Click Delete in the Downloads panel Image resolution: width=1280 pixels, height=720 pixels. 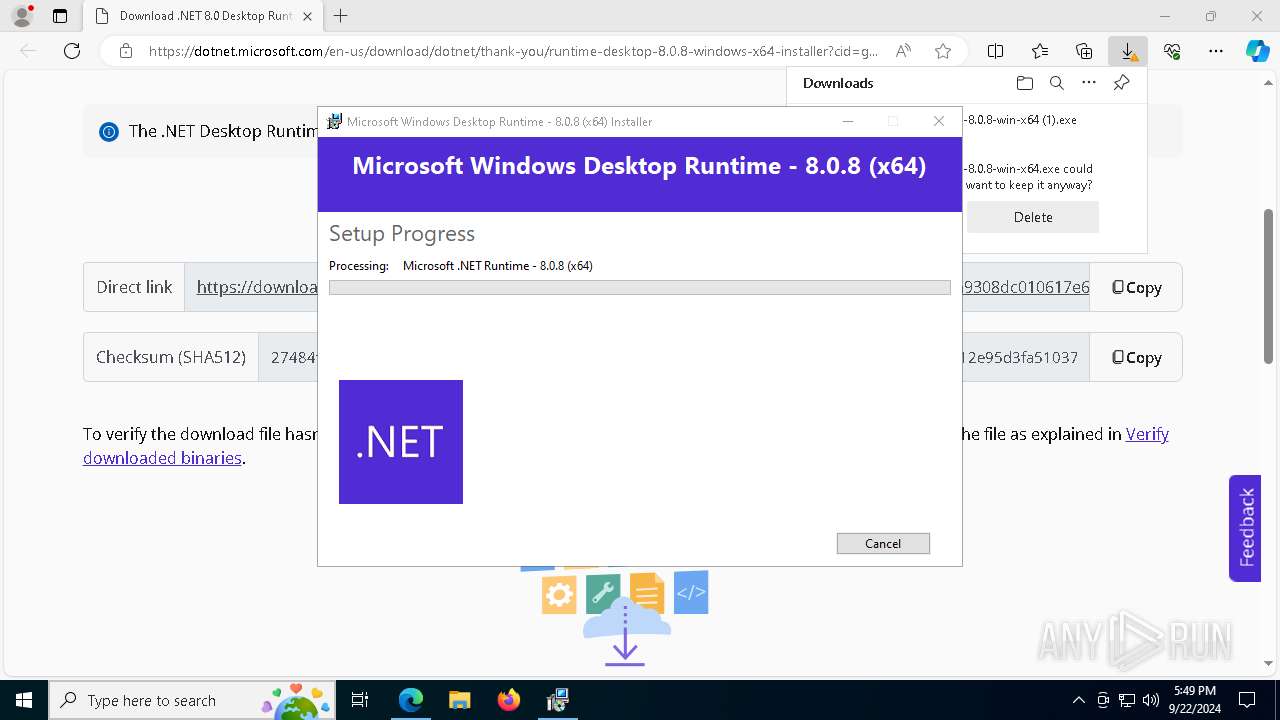1033,217
